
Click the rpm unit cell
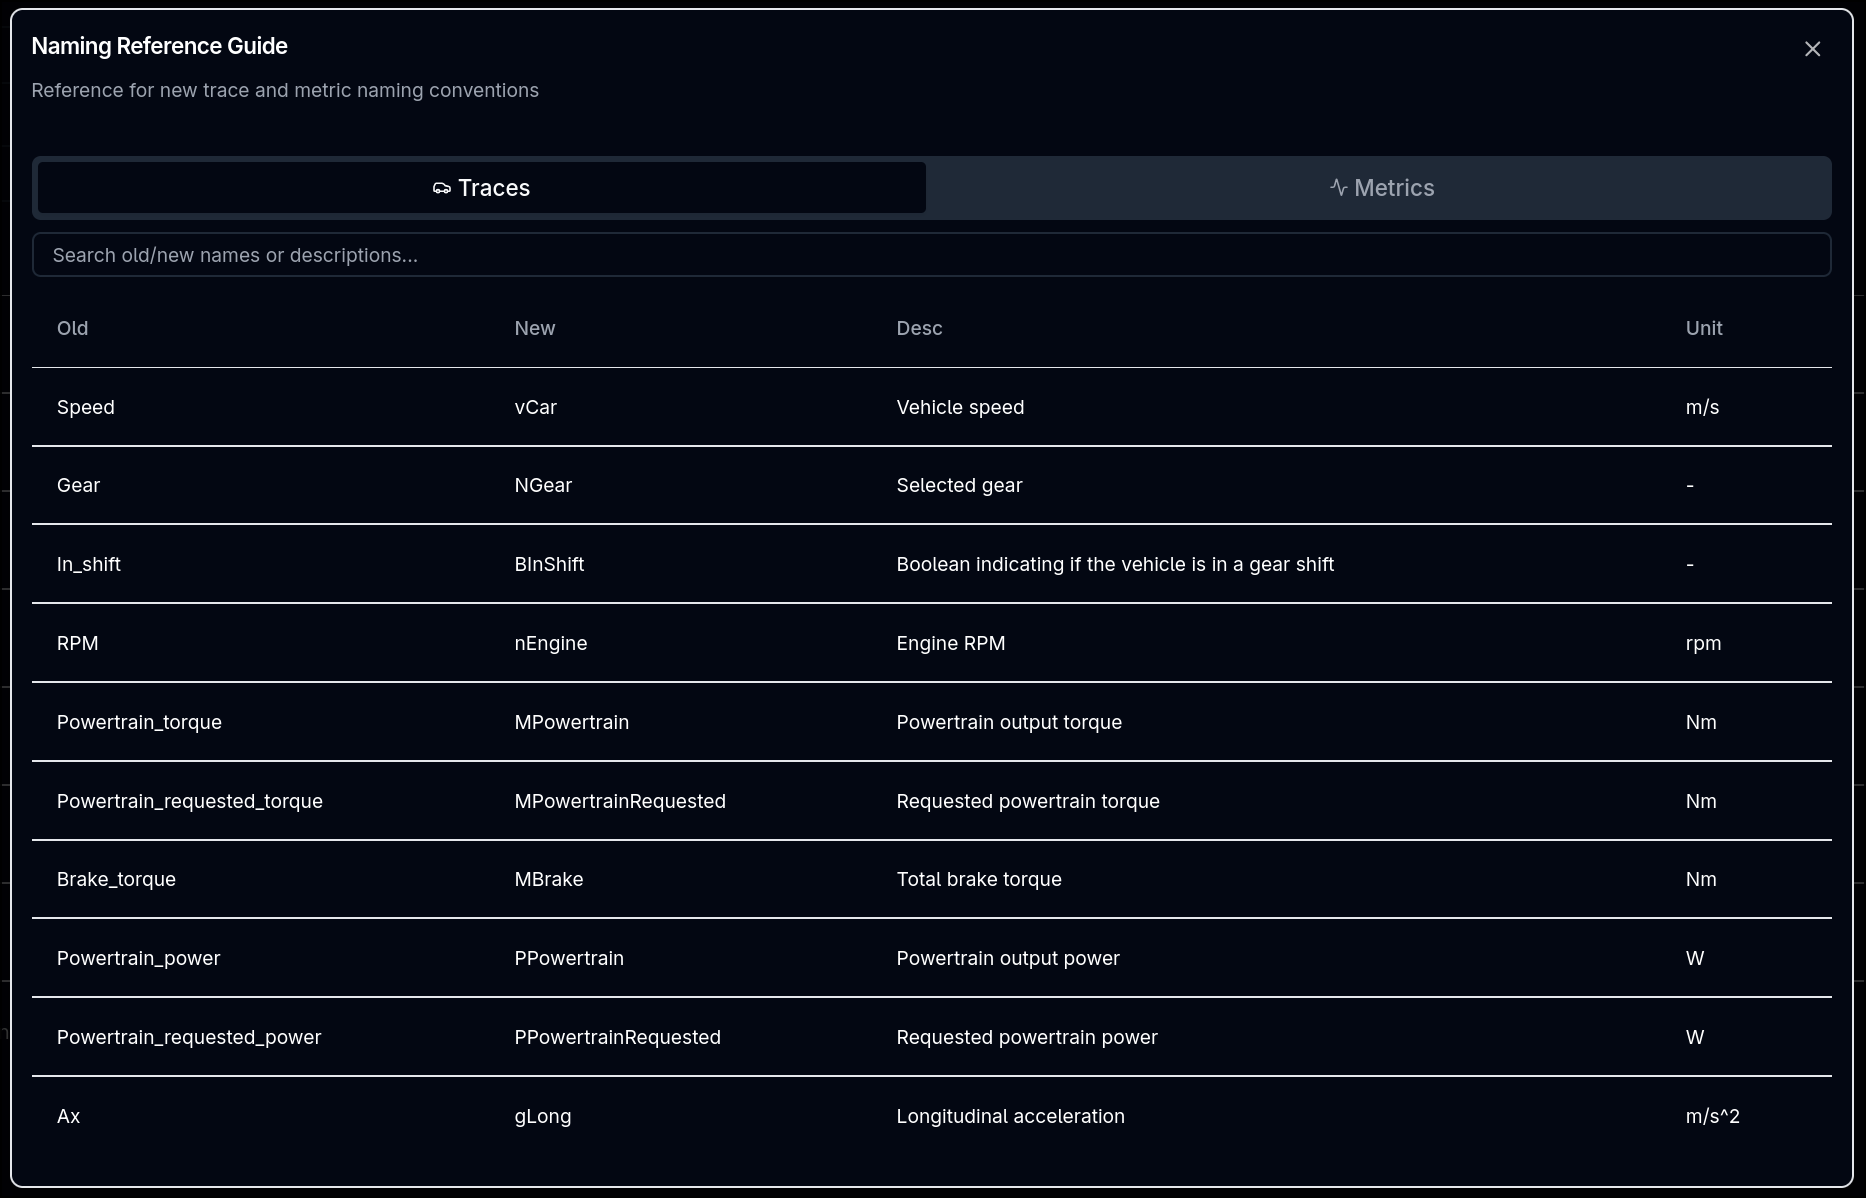click(1703, 643)
